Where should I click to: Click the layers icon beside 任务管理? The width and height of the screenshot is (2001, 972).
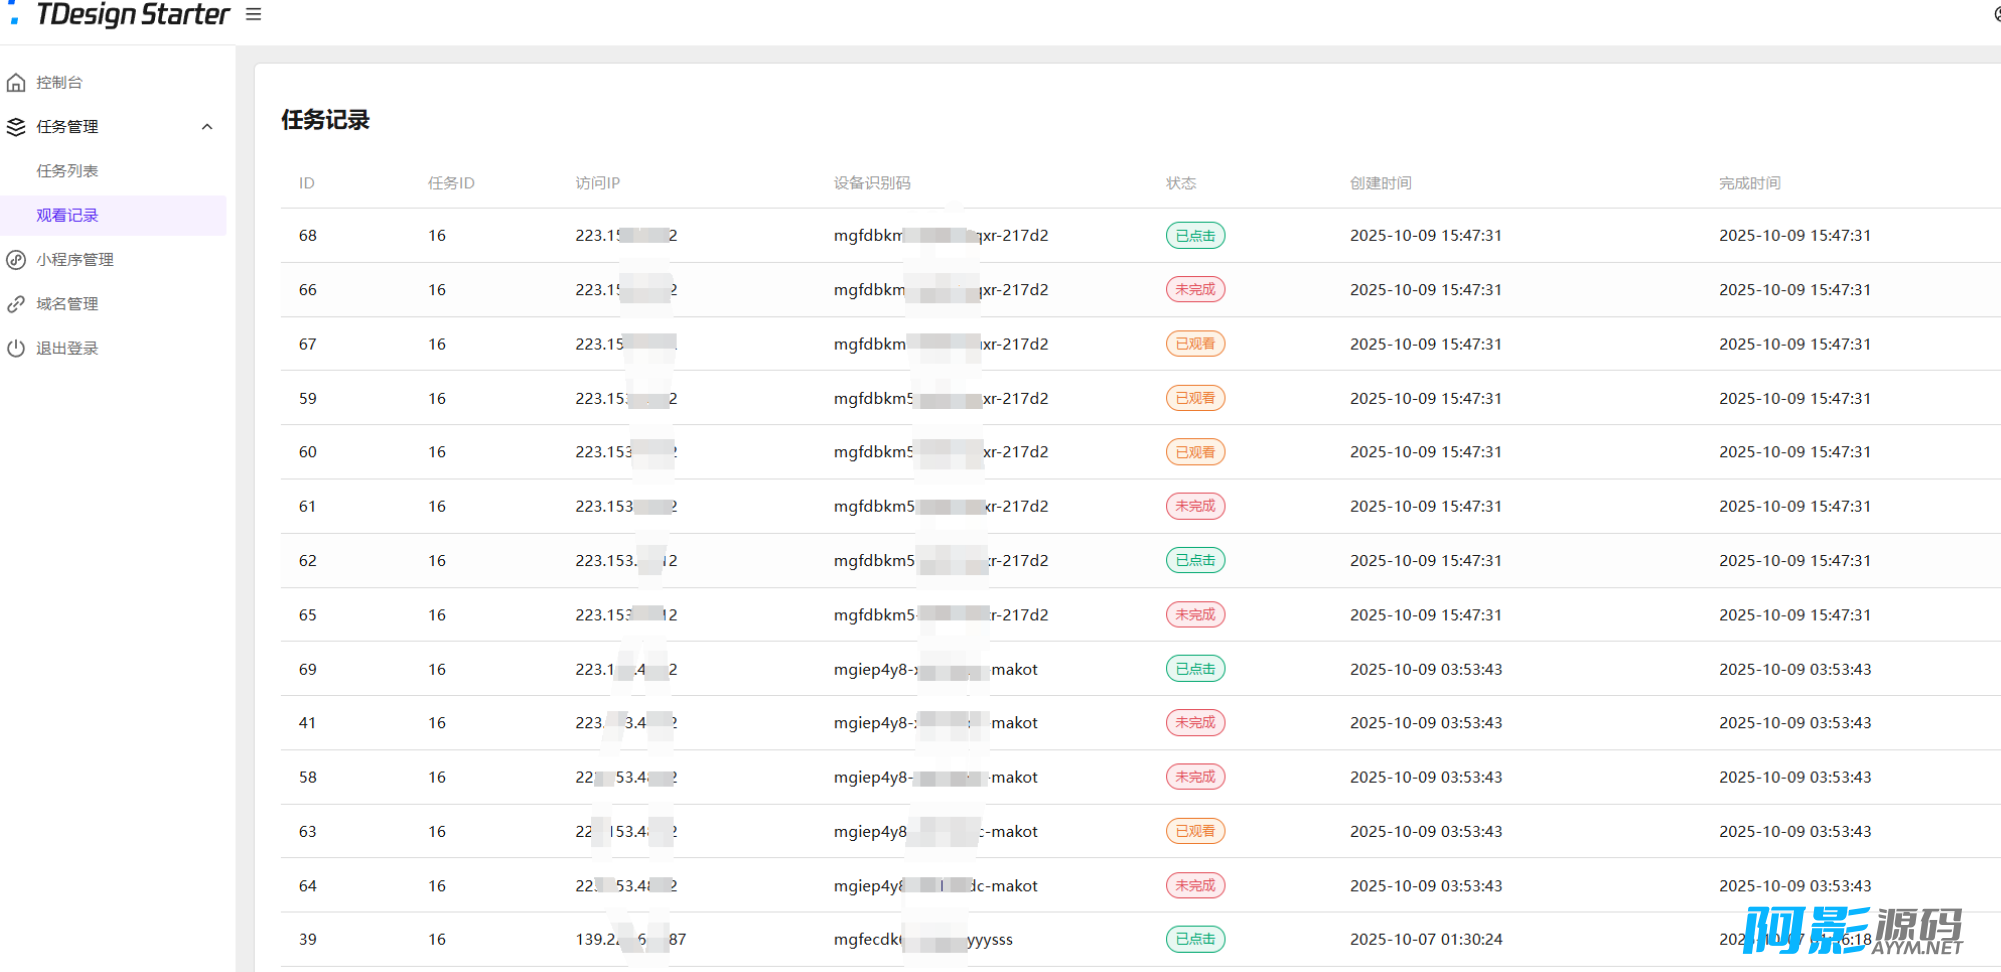click(x=16, y=127)
